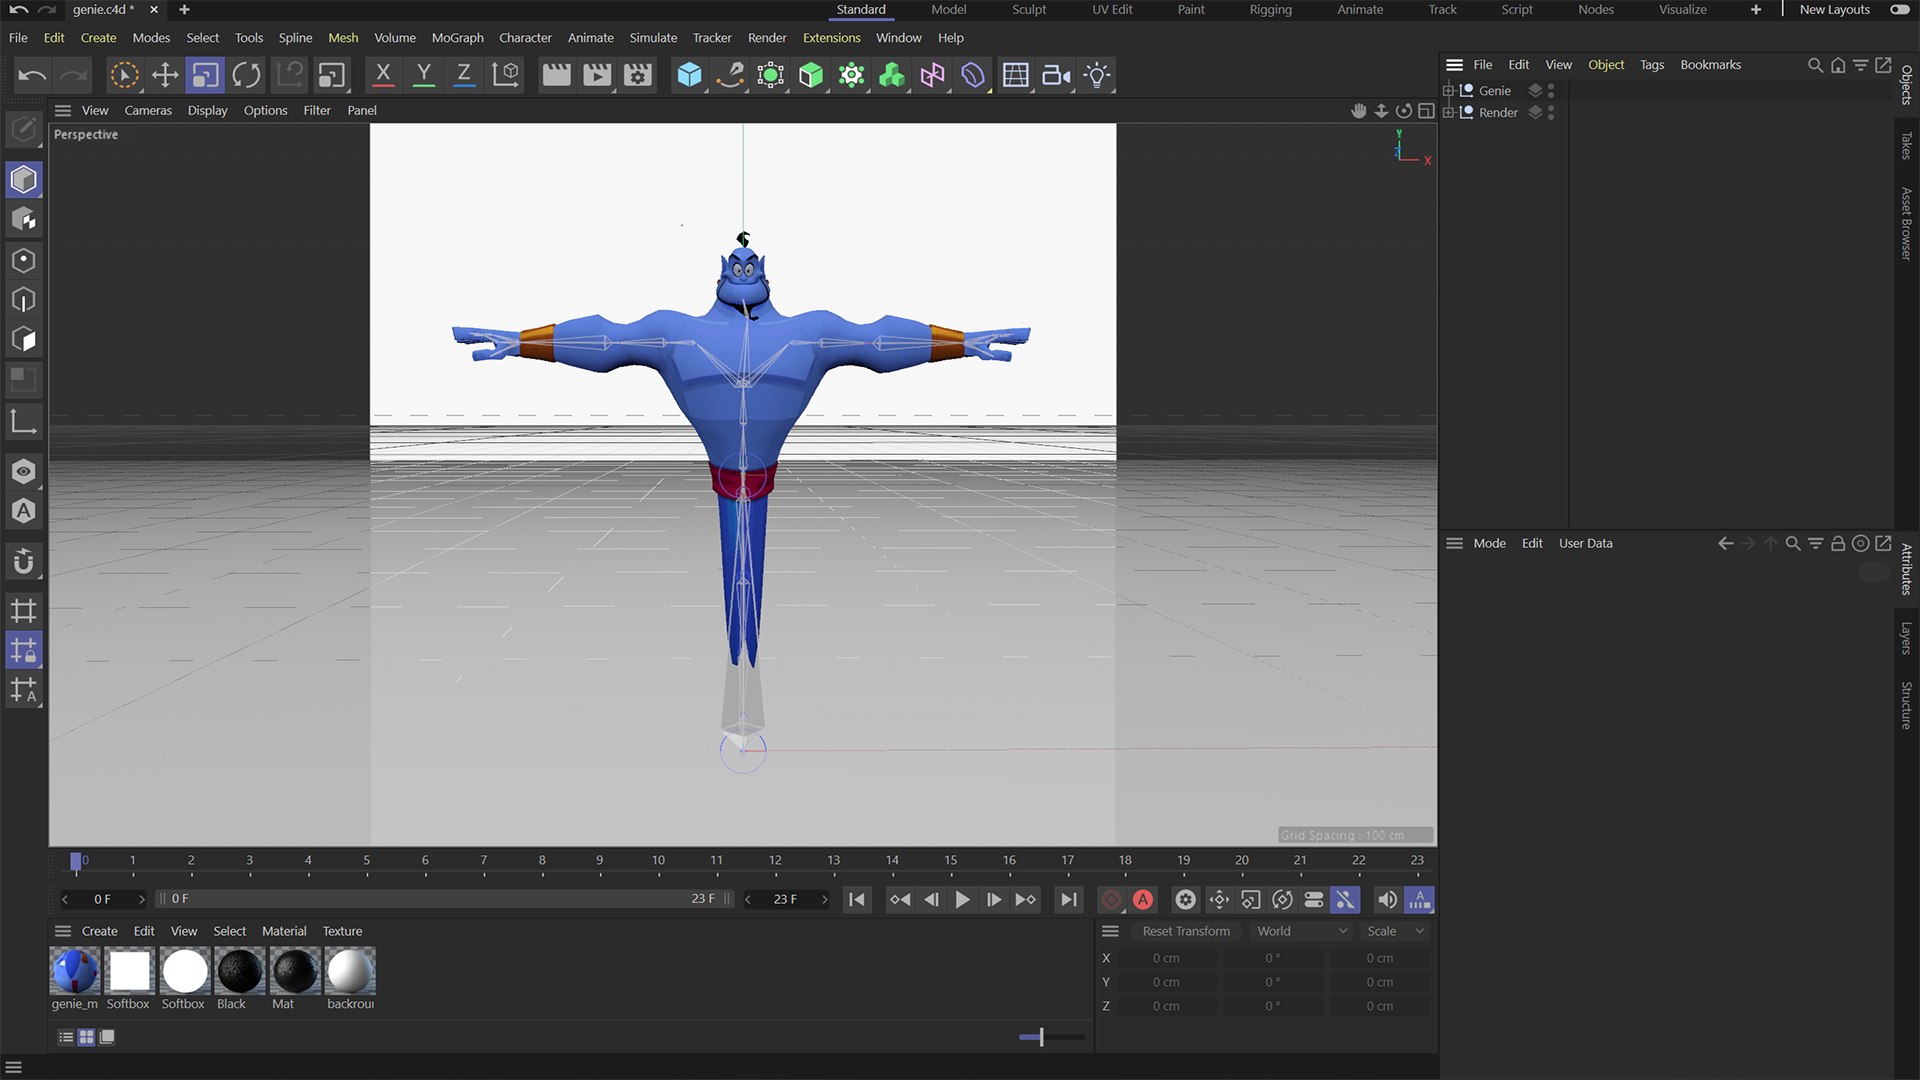Open the MoGraph menu

(457, 38)
